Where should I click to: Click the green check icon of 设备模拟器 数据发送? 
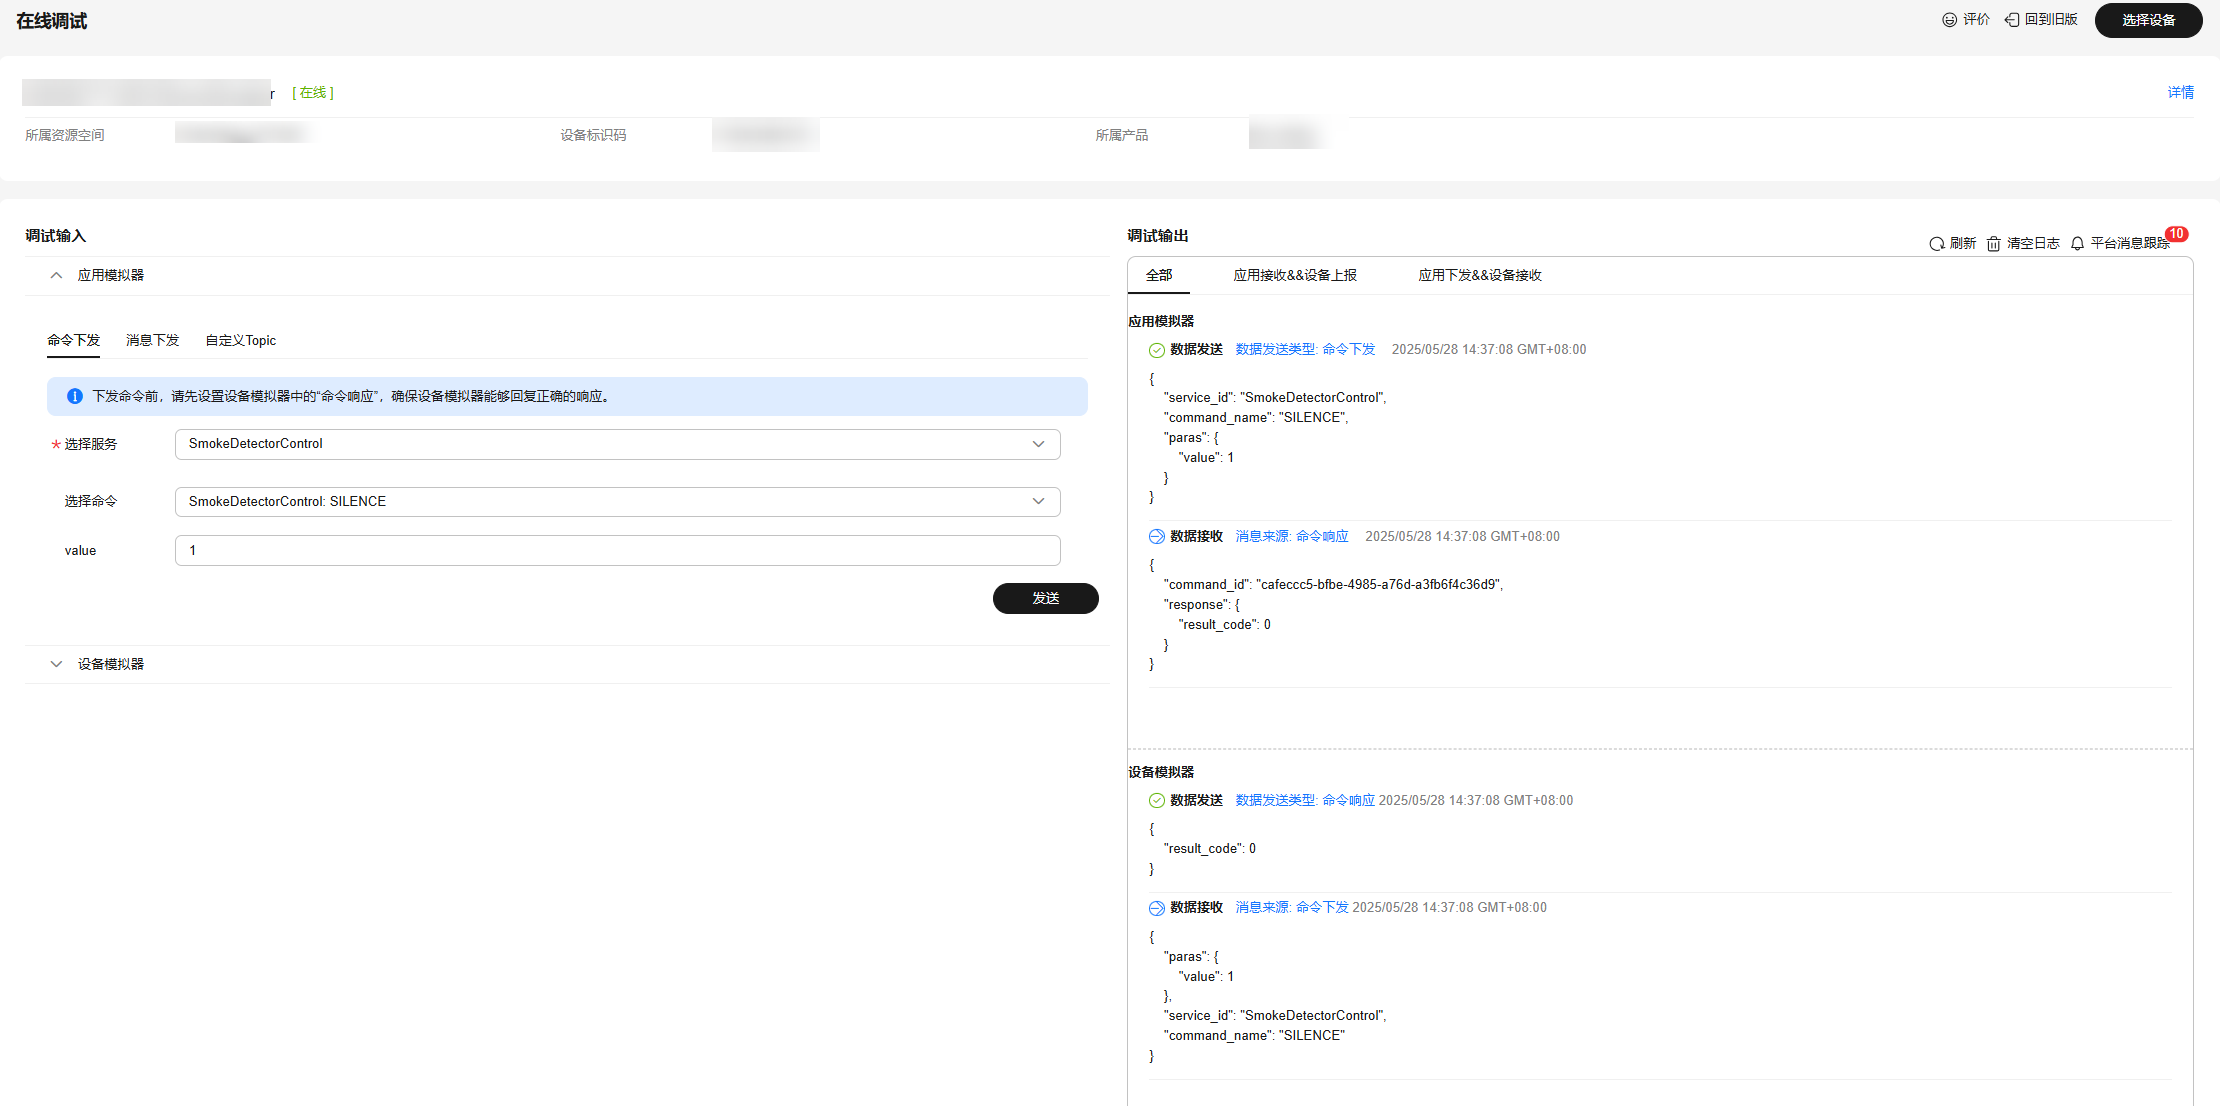pyautogui.click(x=1157, y=801)
